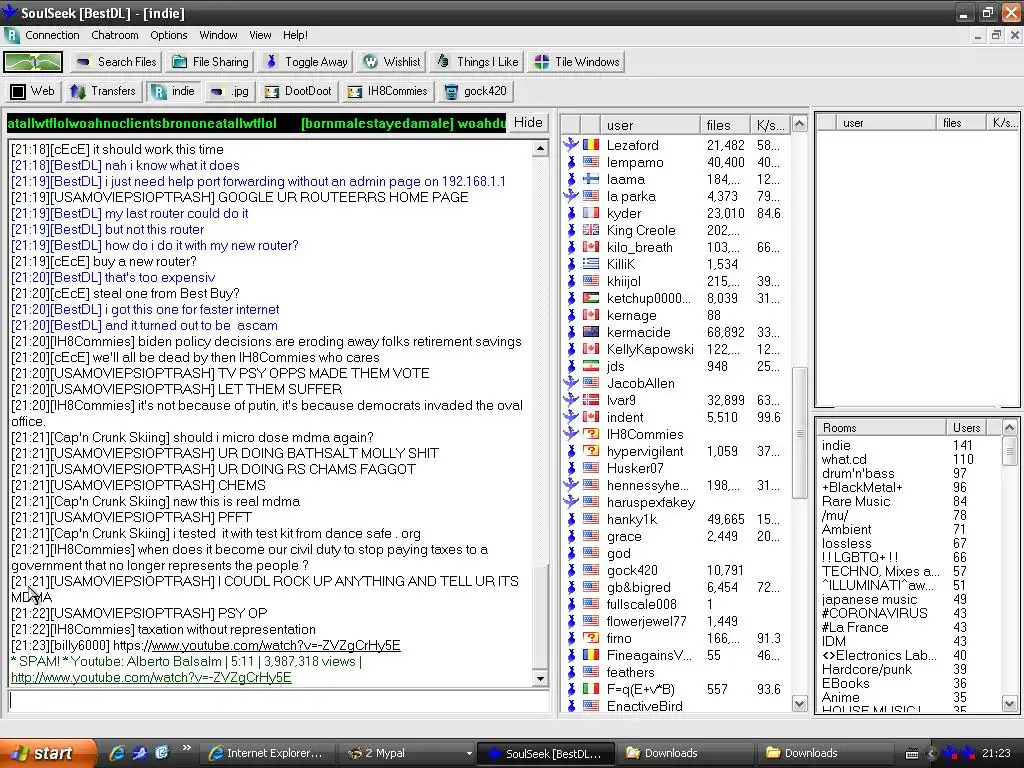1024x768 pixels.
Task: Click kilo_breath's Canadian flag icon
Action: pyautogui.click(x=591, y=247)
